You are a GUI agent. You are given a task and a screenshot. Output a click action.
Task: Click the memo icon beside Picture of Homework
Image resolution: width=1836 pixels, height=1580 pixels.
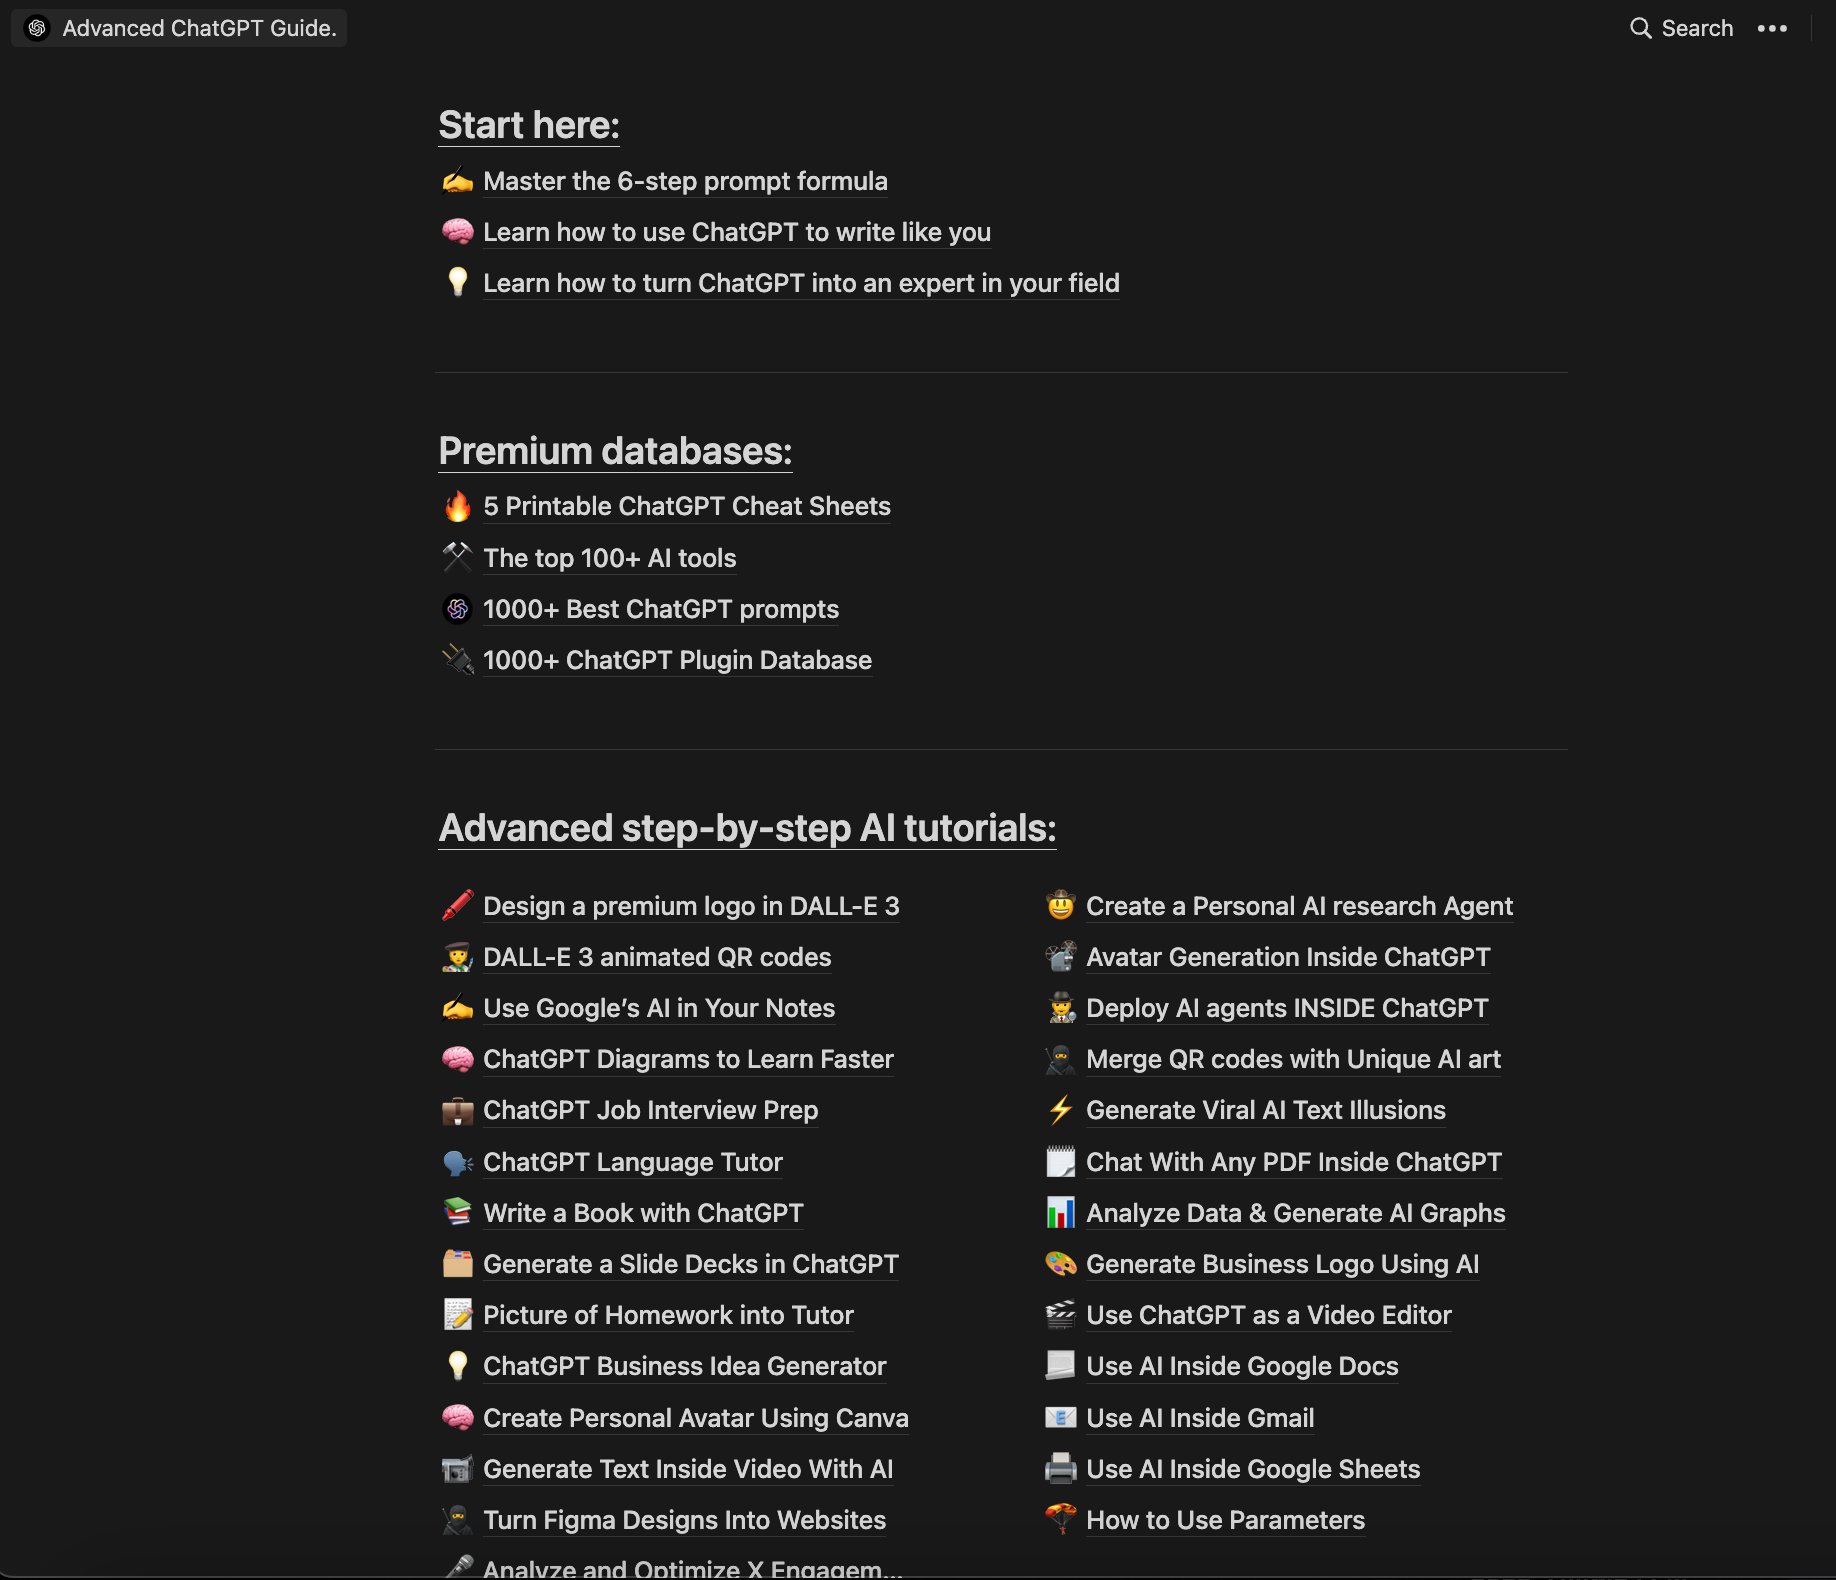click(x=458, y=1315)
